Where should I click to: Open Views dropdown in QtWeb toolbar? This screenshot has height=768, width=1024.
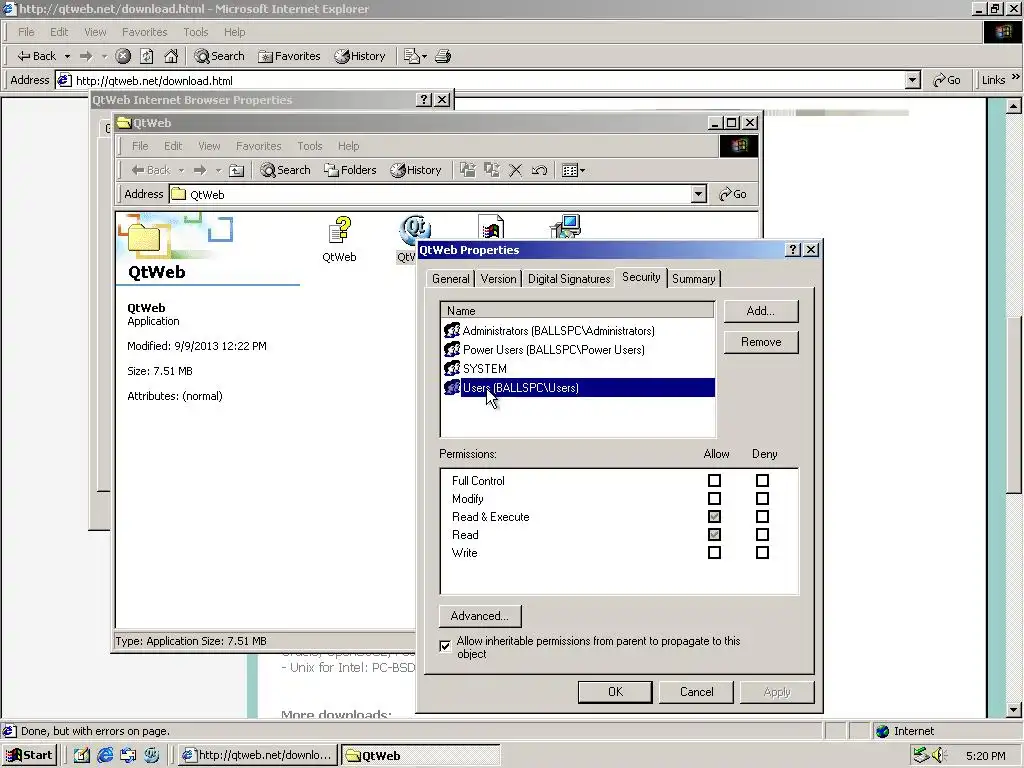coord(574,170)
